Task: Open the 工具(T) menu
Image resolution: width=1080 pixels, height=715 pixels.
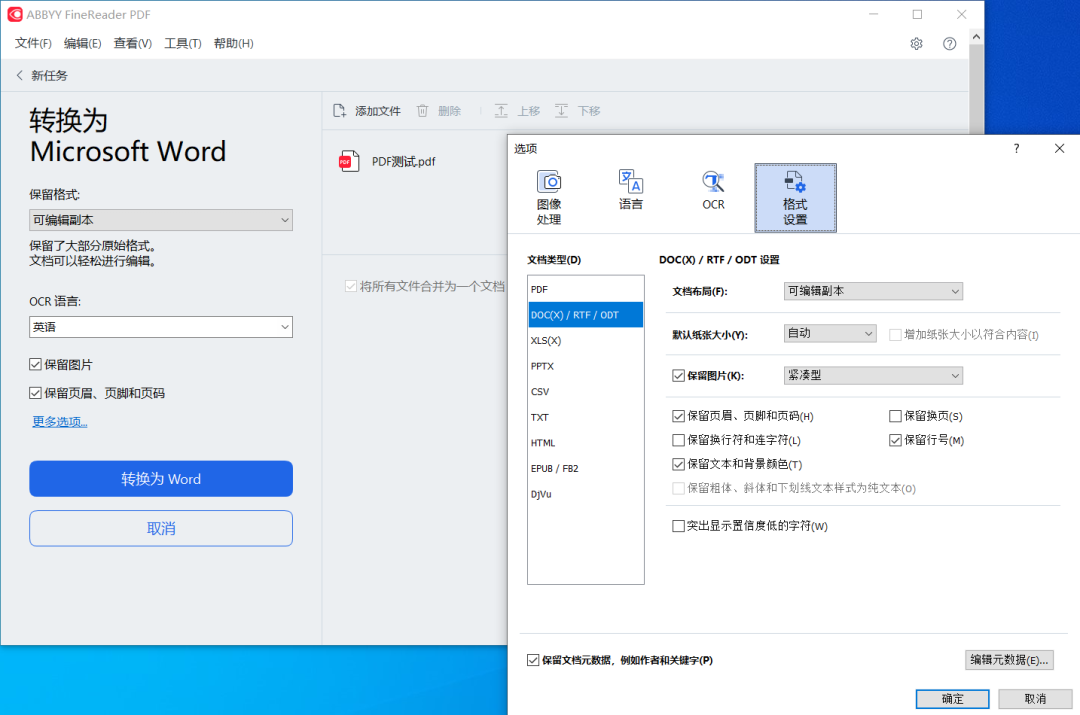Action: point(183,43)
